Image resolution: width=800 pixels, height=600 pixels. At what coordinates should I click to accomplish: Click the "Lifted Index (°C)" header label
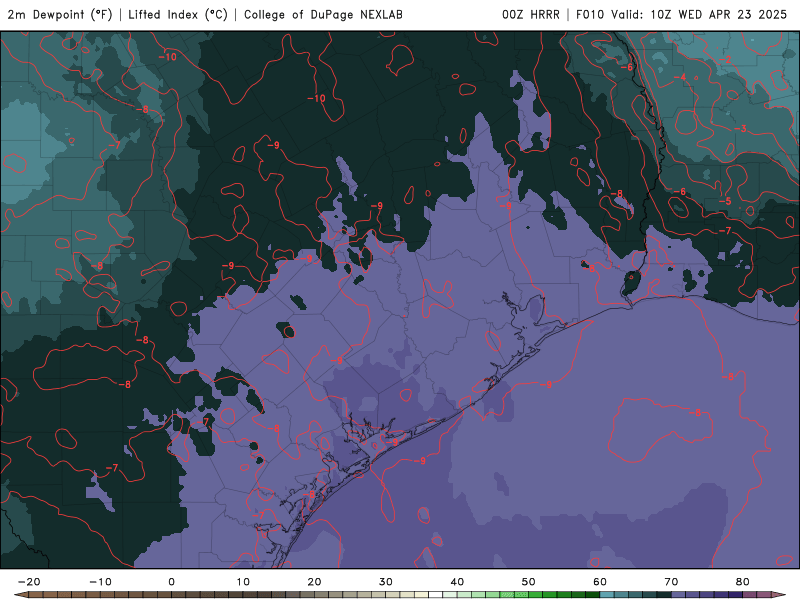pyautogui.click(x=178, y=15)
